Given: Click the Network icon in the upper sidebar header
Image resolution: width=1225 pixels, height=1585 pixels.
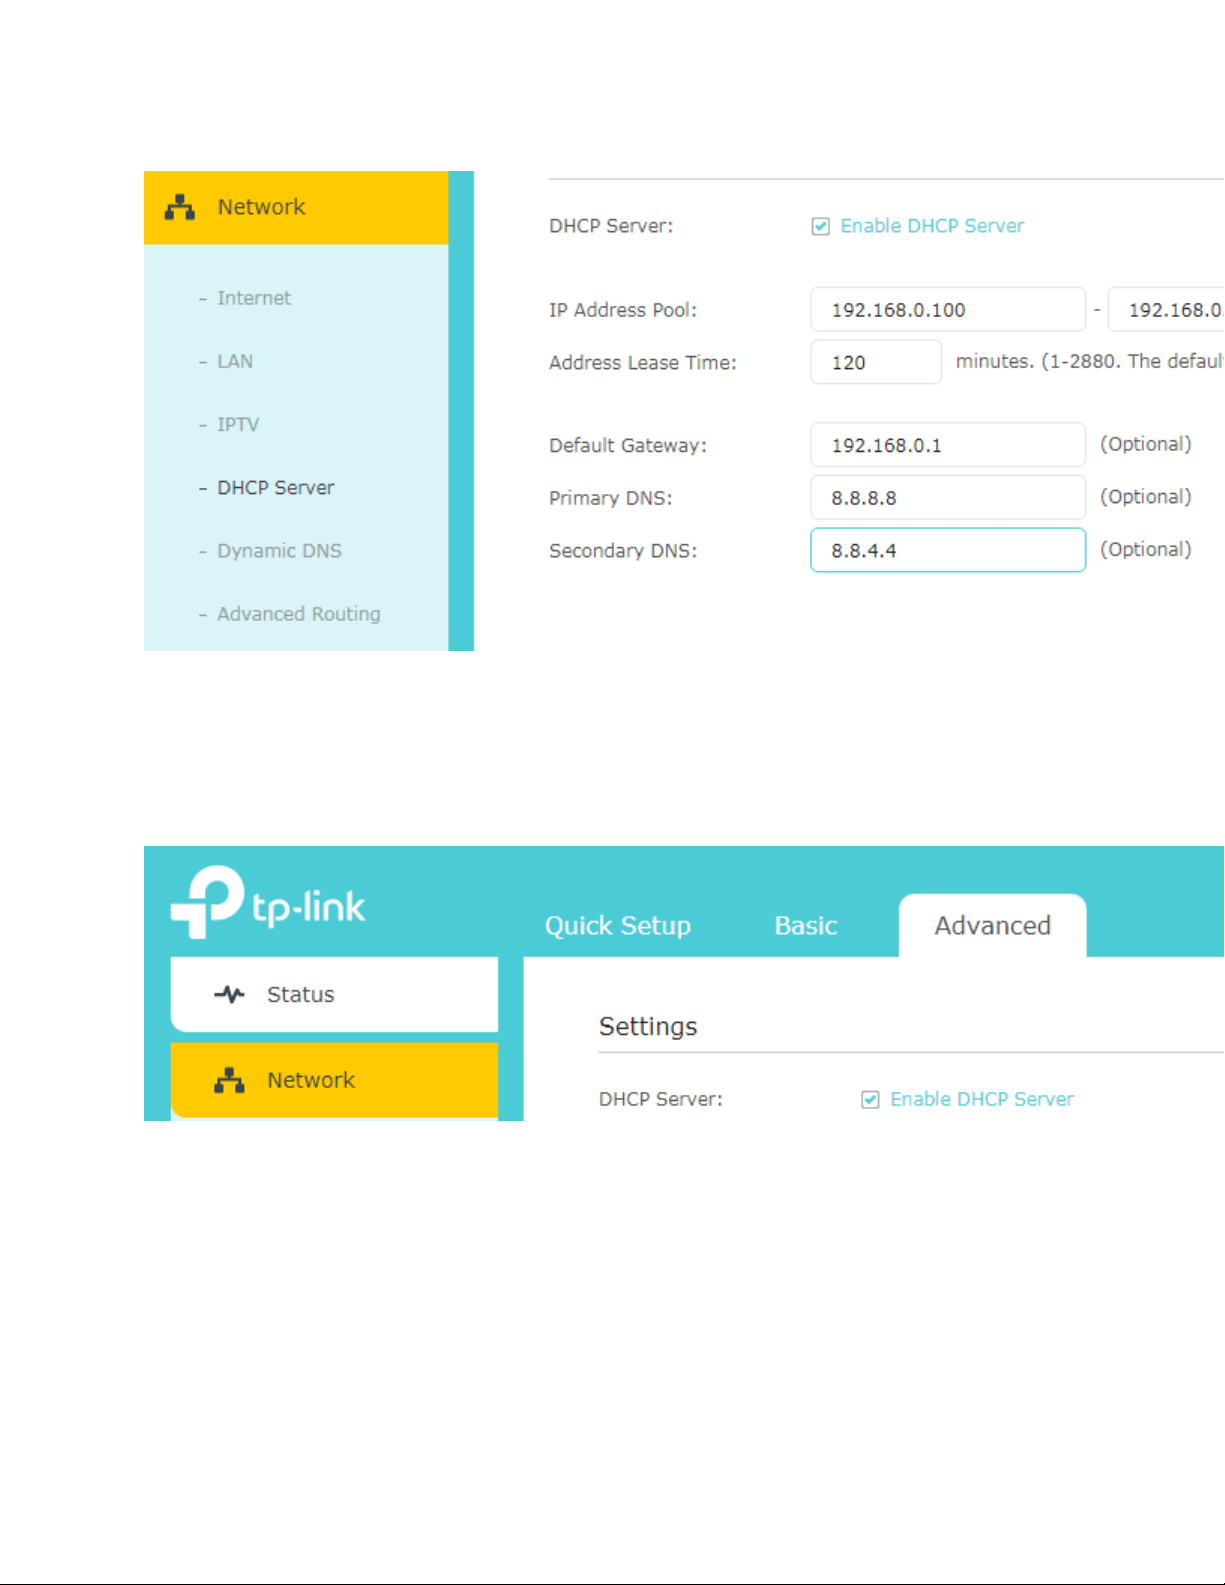Looking at the screenshot, I should coord(180,207).
